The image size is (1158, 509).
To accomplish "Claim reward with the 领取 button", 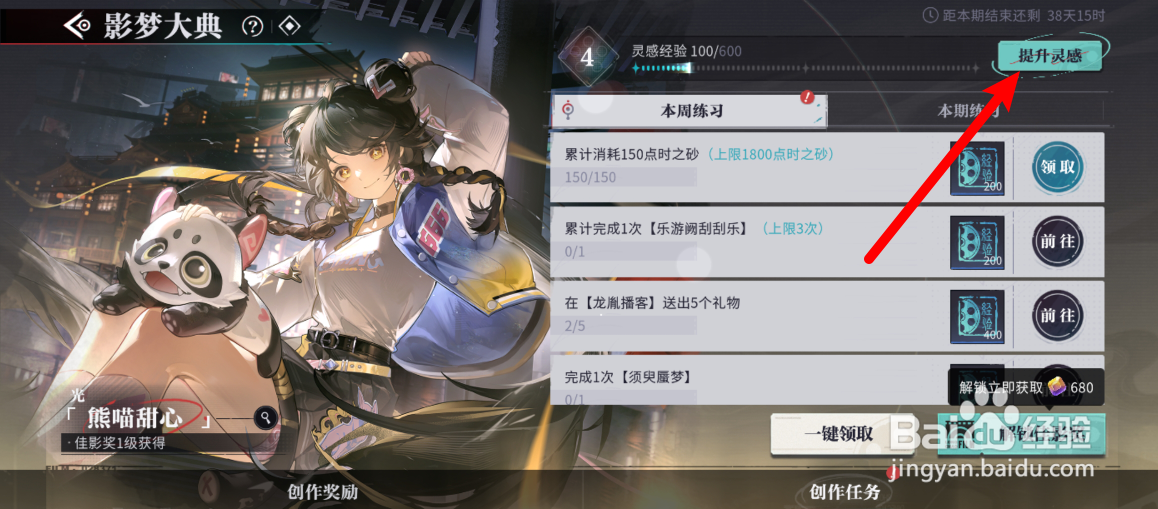I will click(x=1057, y=167).
